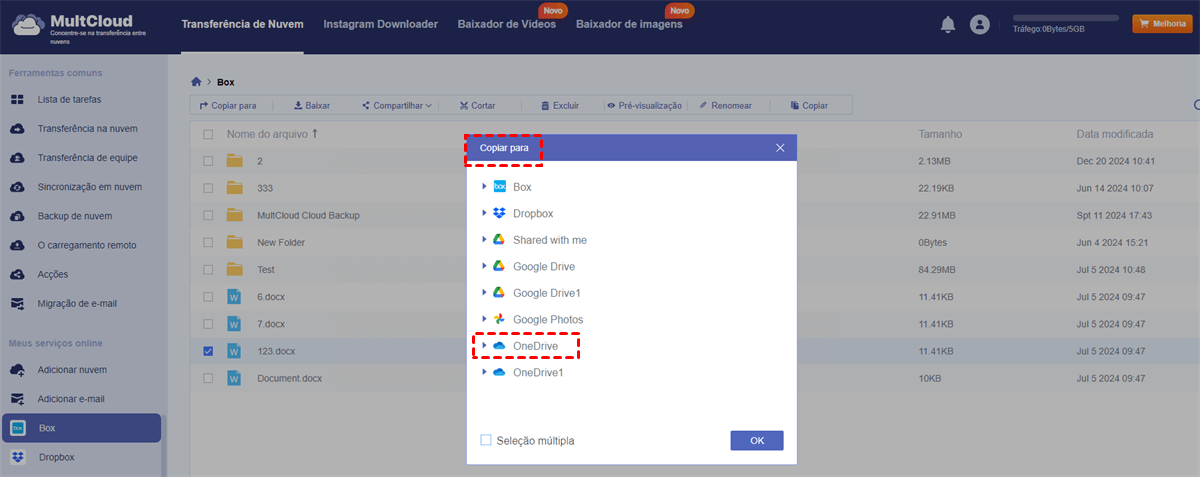The height and width of the screenshot is (477, 1200).
Task: Click Cortar toolbar button
Action: pos(477,105)
